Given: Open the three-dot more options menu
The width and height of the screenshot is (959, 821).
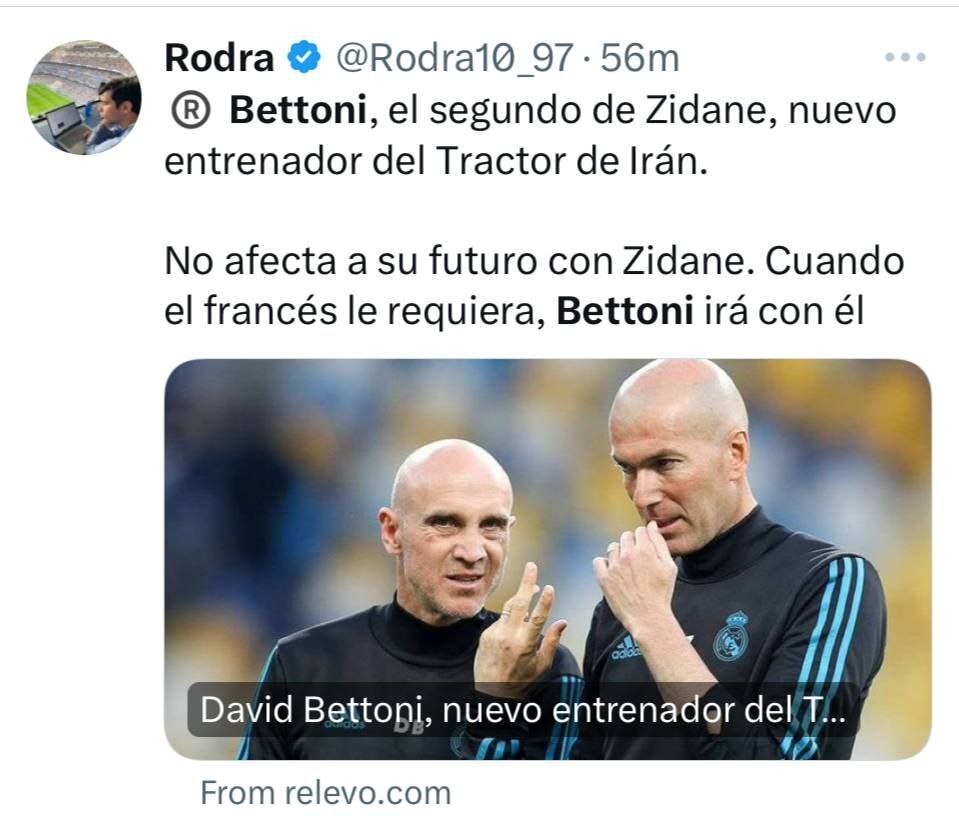Looking at the screenshot, I should click(905, 58).
